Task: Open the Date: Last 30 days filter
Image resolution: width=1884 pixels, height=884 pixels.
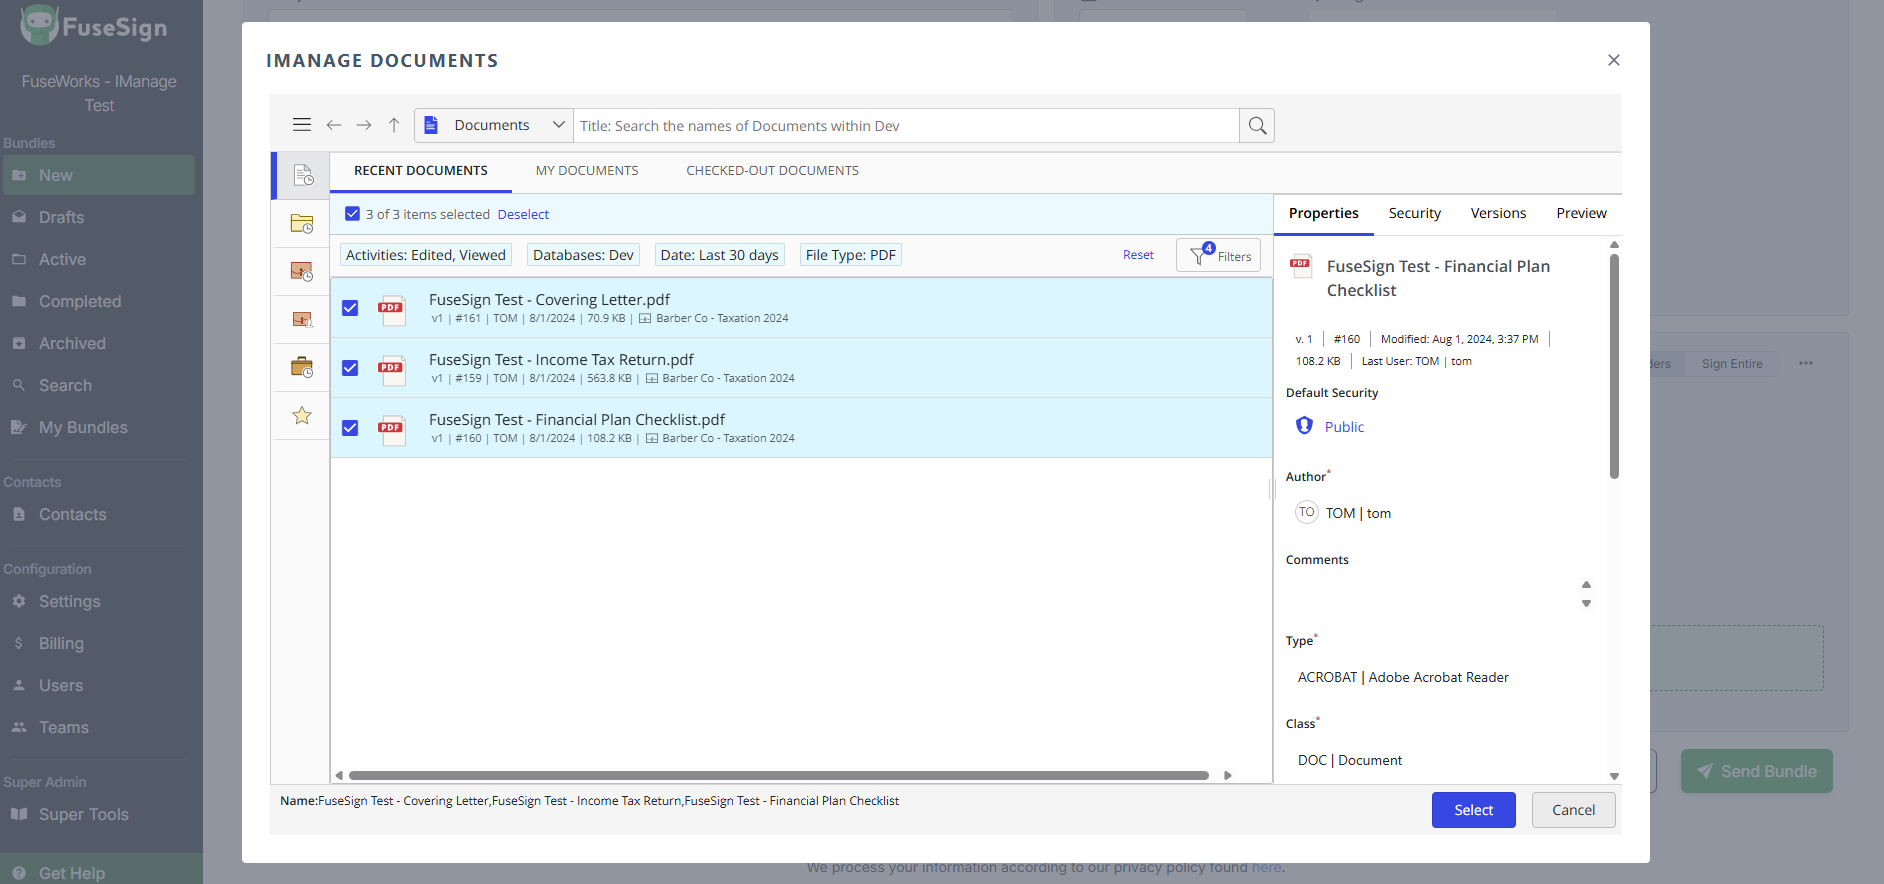Action: click(x=719, y=255)
